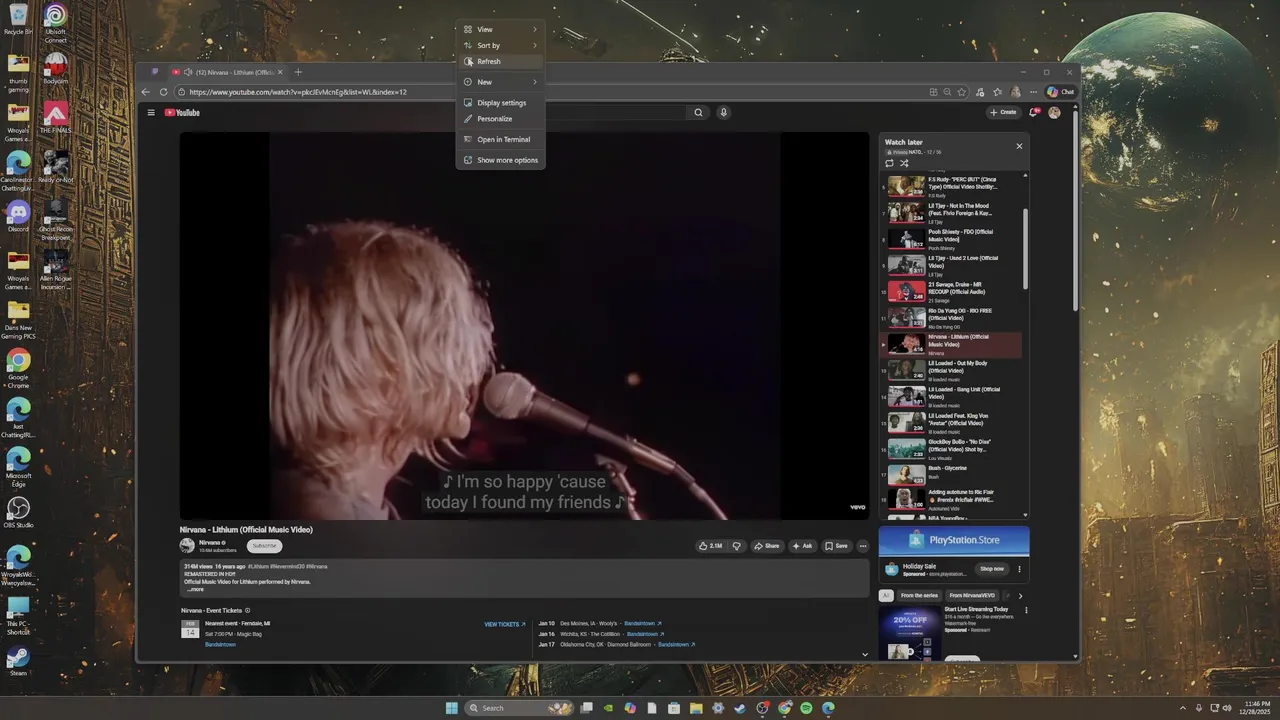
Task: Open browser Chat copilot button
Action: point(1061,92)
